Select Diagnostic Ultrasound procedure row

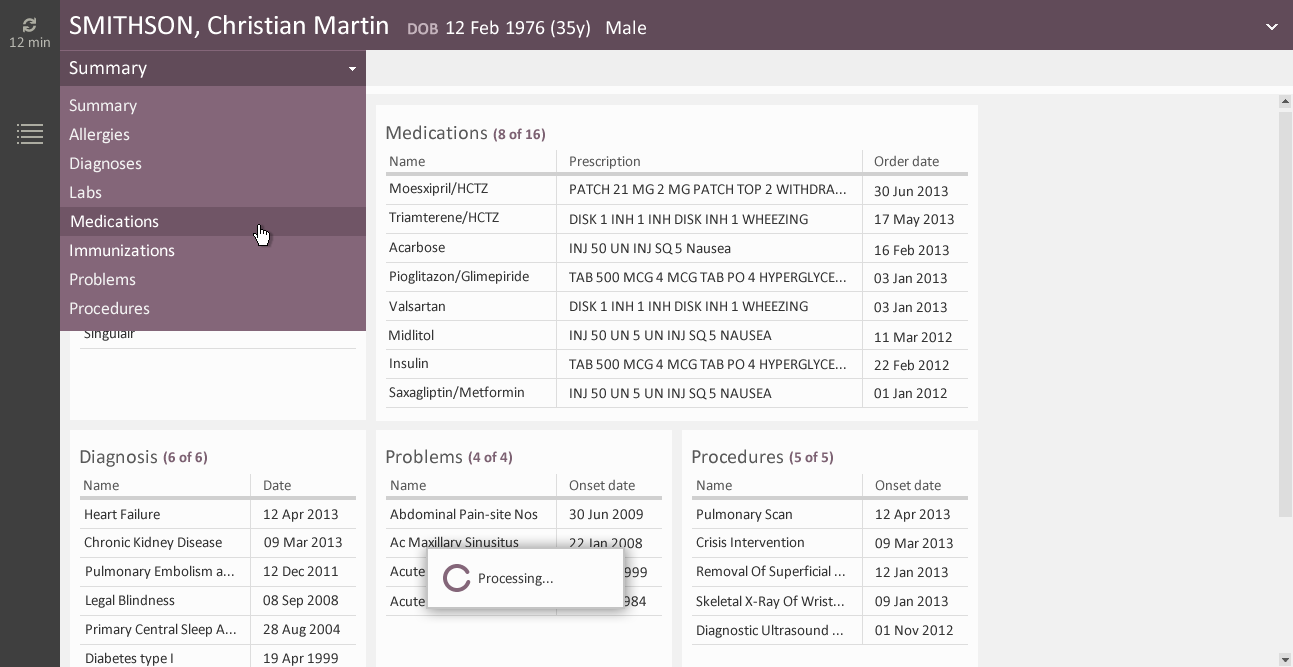click(x=830, y=630)
